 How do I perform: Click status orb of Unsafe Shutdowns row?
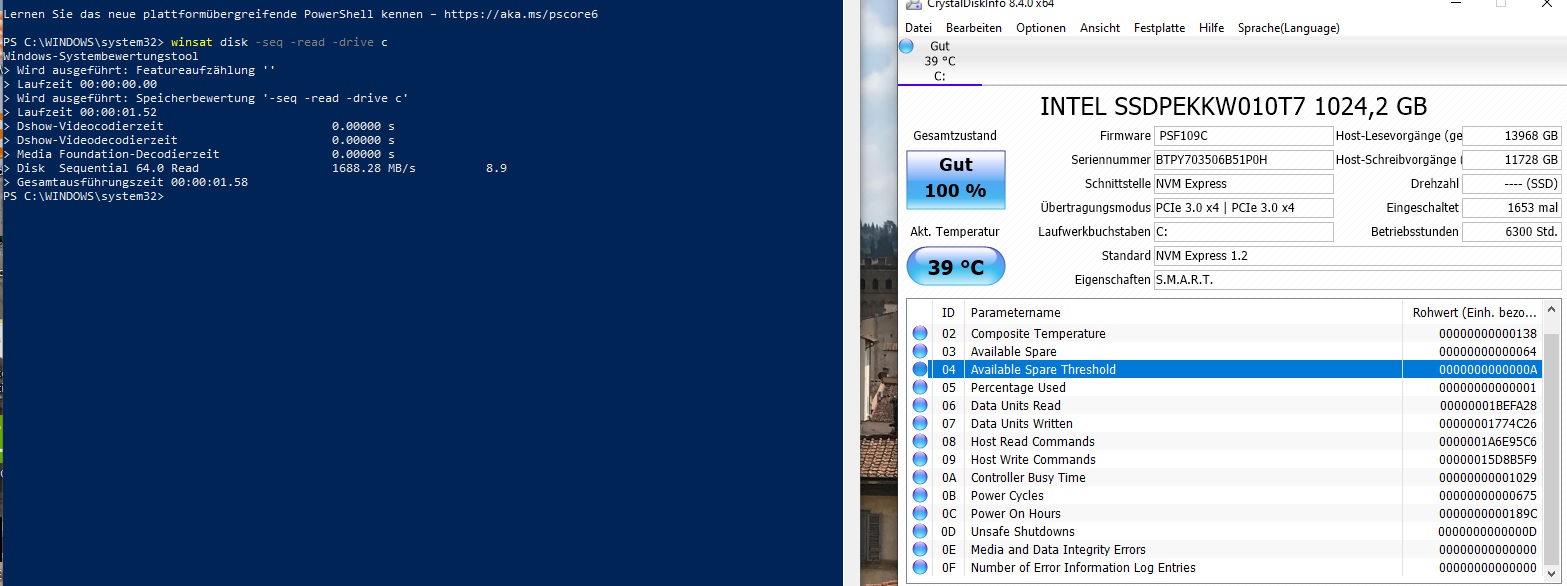point(920,532)
